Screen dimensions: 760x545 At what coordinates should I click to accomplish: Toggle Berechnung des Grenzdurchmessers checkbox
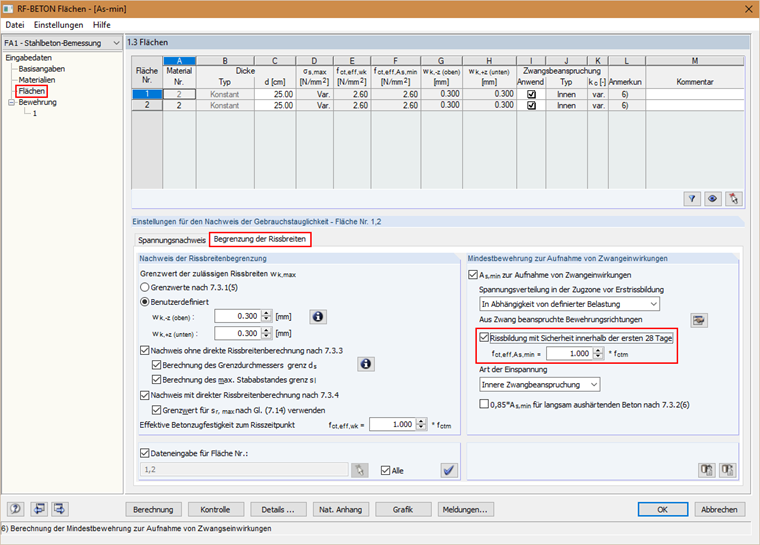[156, 365]
